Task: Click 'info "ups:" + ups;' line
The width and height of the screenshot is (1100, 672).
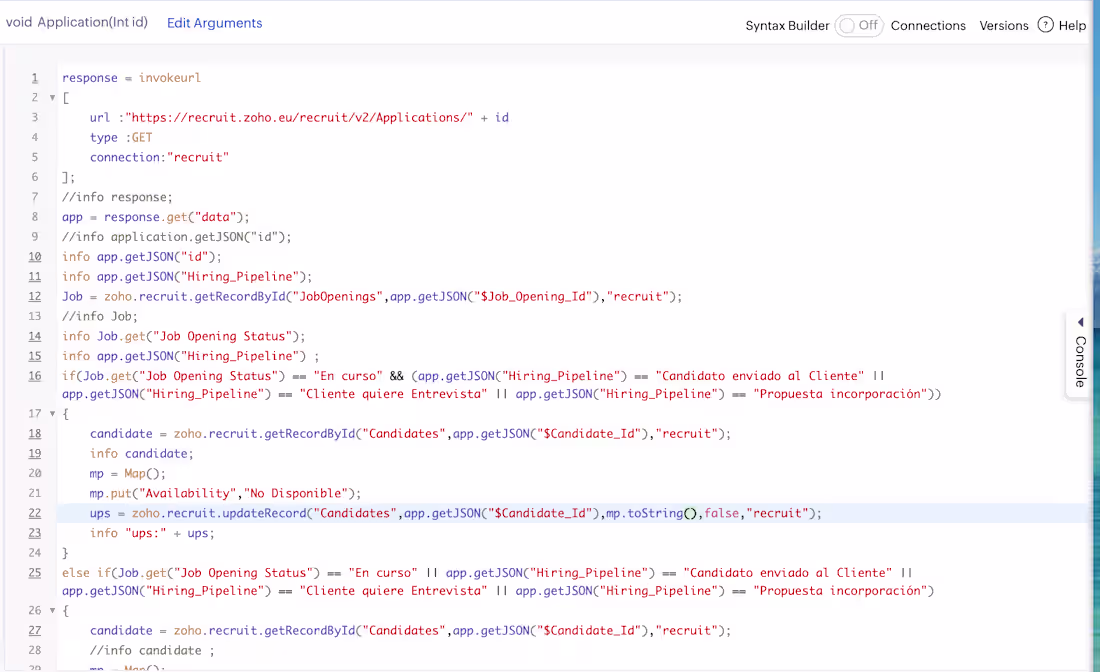Action: (x=152, y=533)
